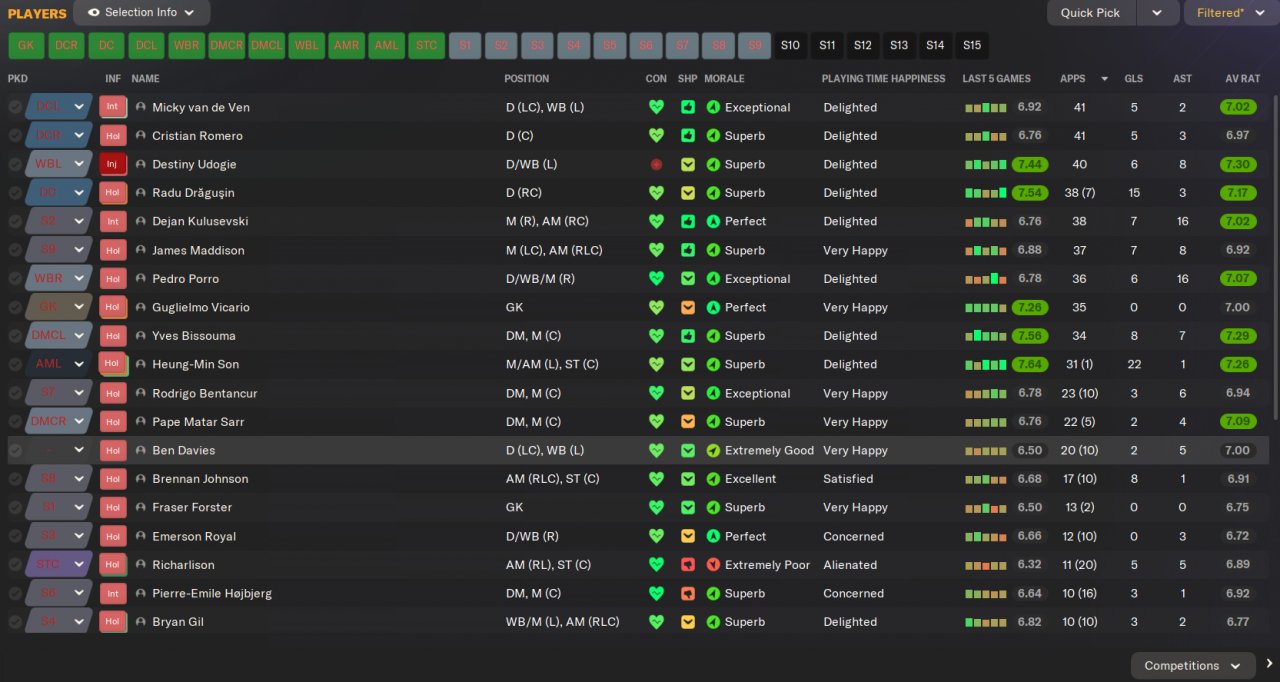The image size is (1280, 682).
Task: Click Richarlison's Extremely Poor morale icon
Action: click(x=713, y=565)
